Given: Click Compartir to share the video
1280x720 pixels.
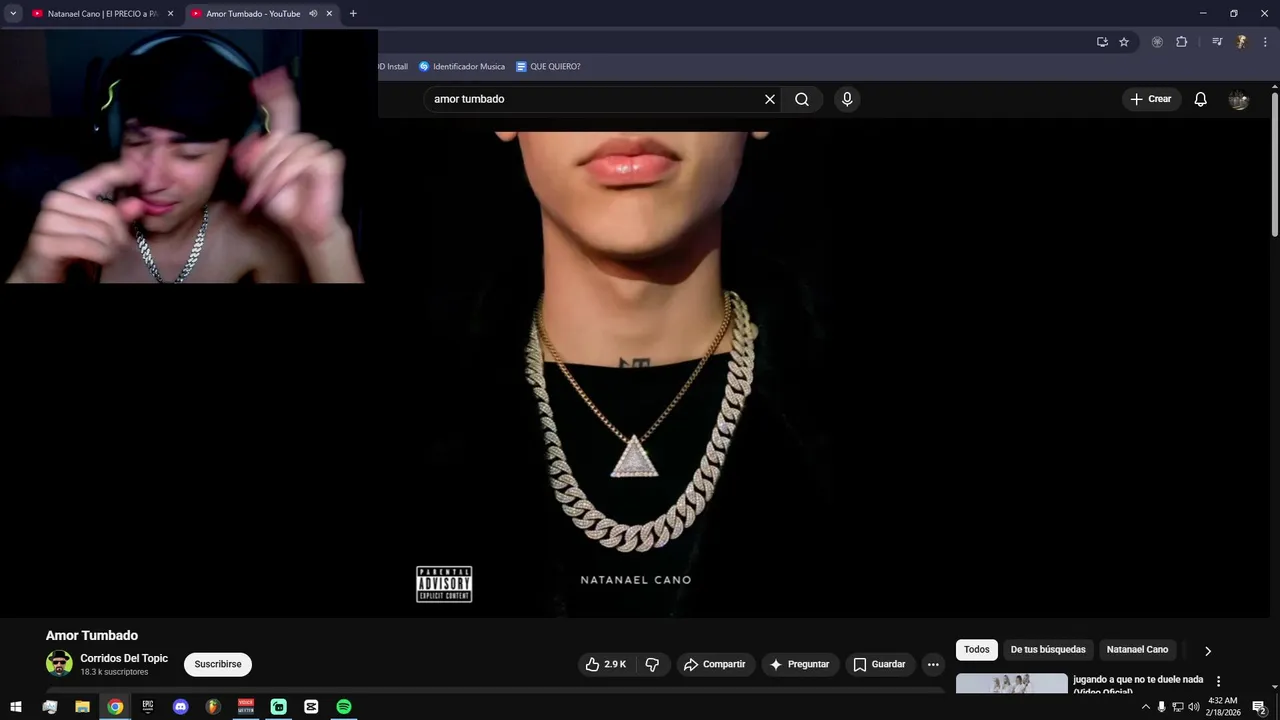Looking at the screenshot, I should (x=715, y=664).
